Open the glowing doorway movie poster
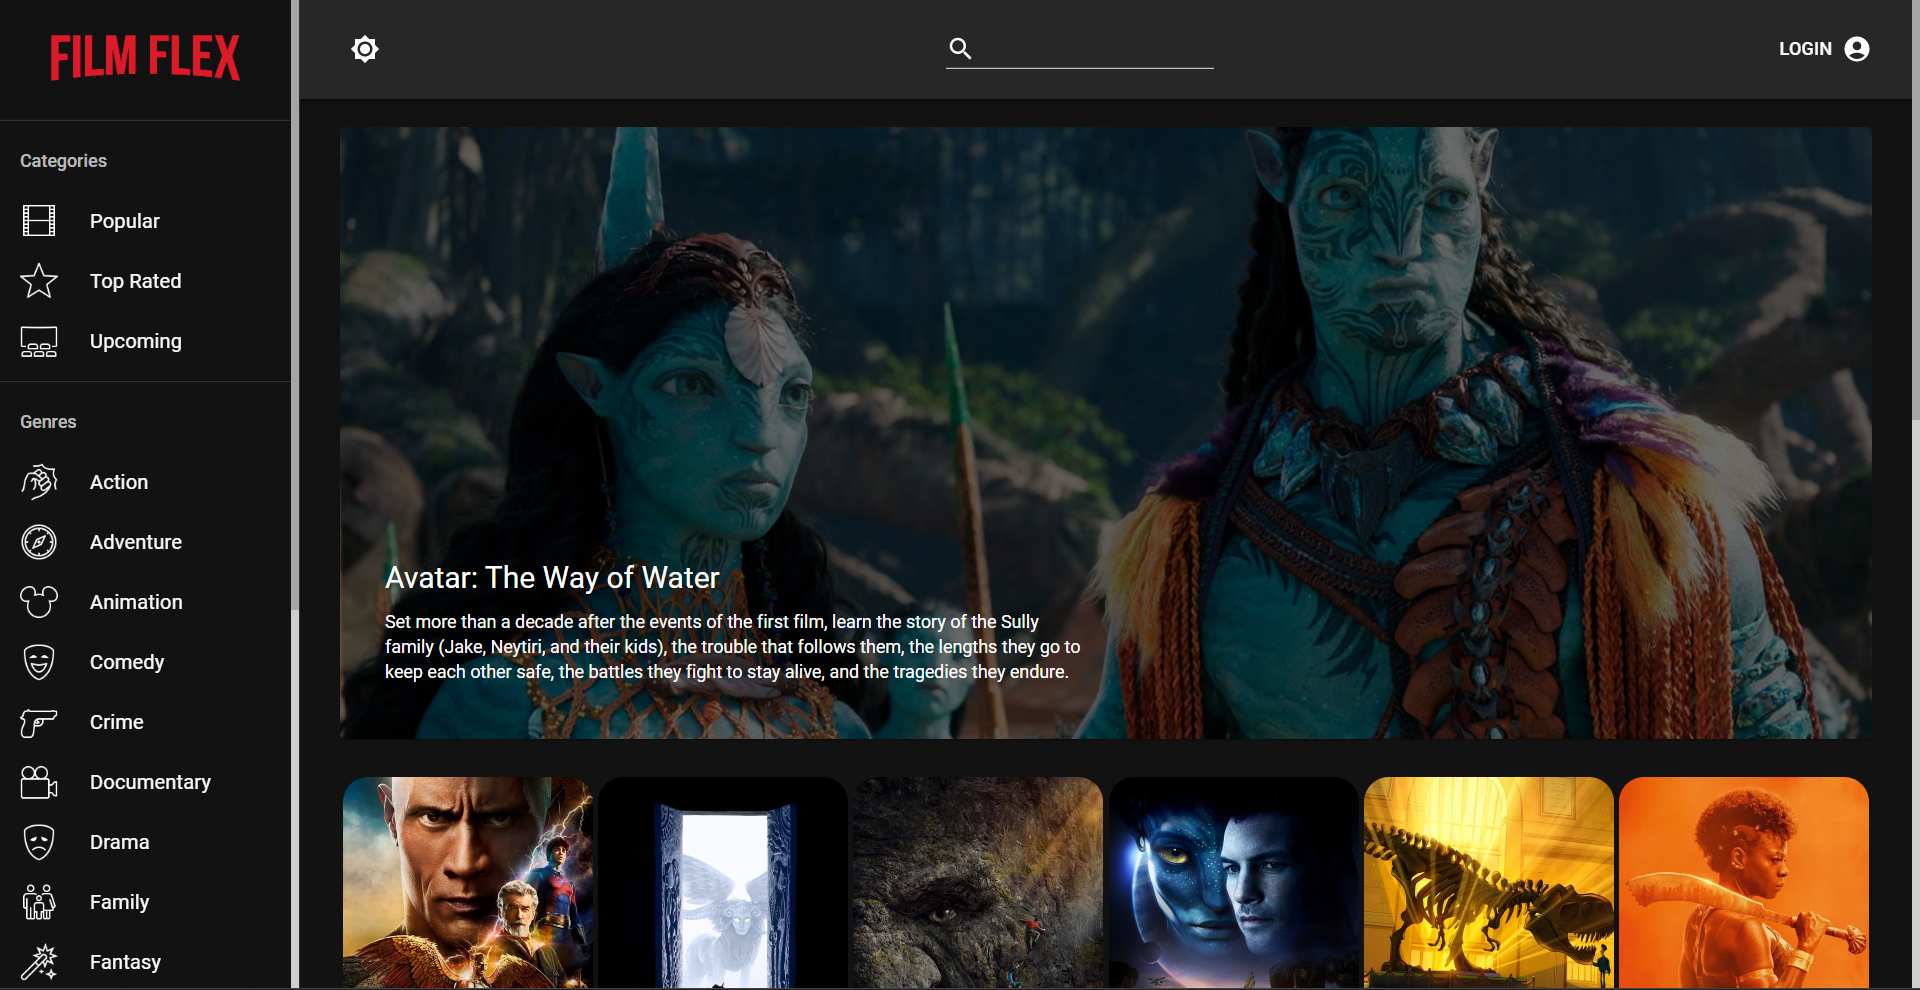 point(723,883)
